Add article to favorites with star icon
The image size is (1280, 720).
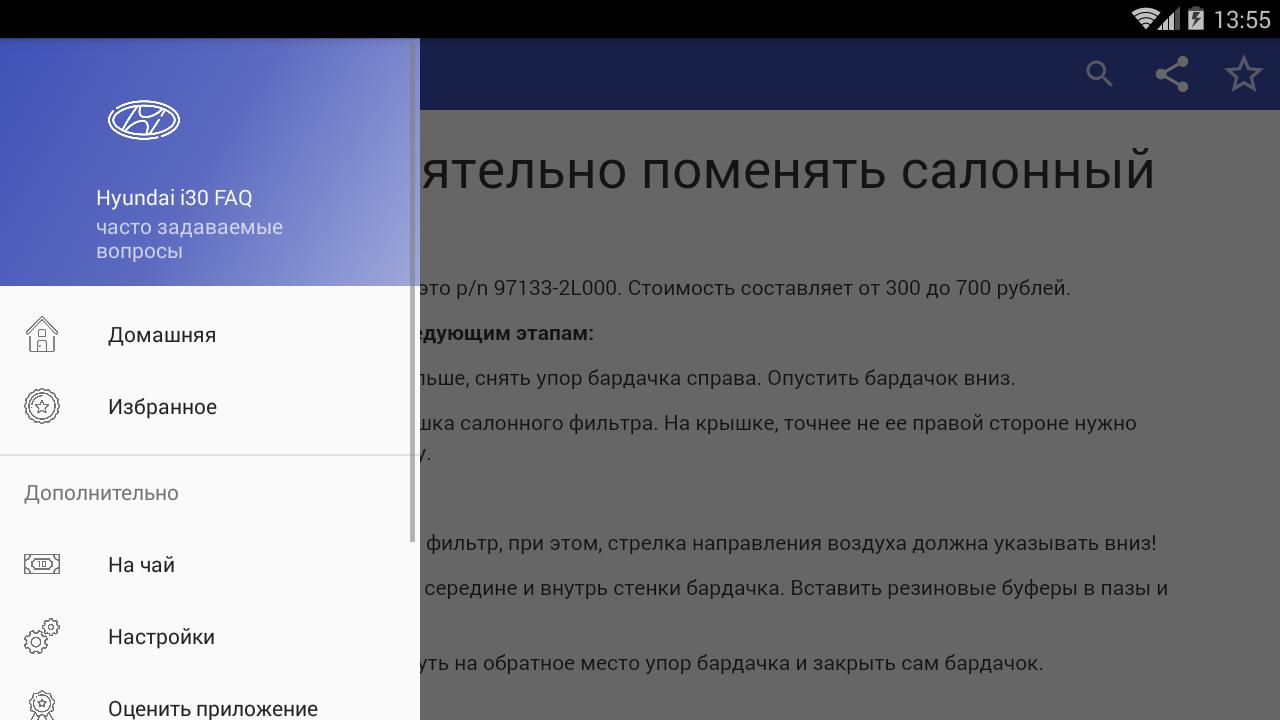point(1244,74)
